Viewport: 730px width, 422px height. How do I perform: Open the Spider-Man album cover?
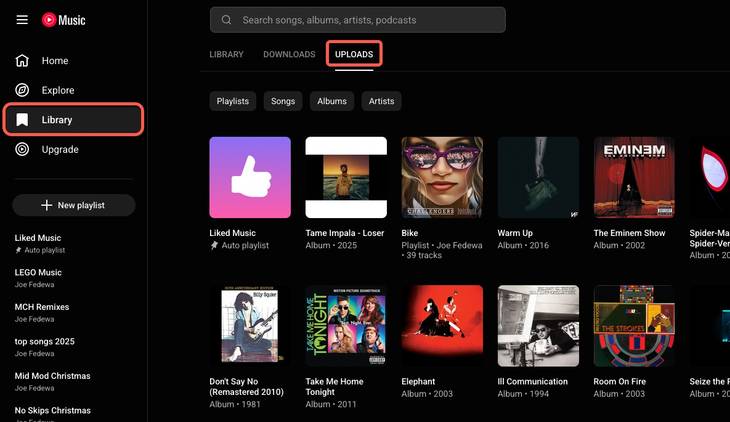click(x=710, y=177)
